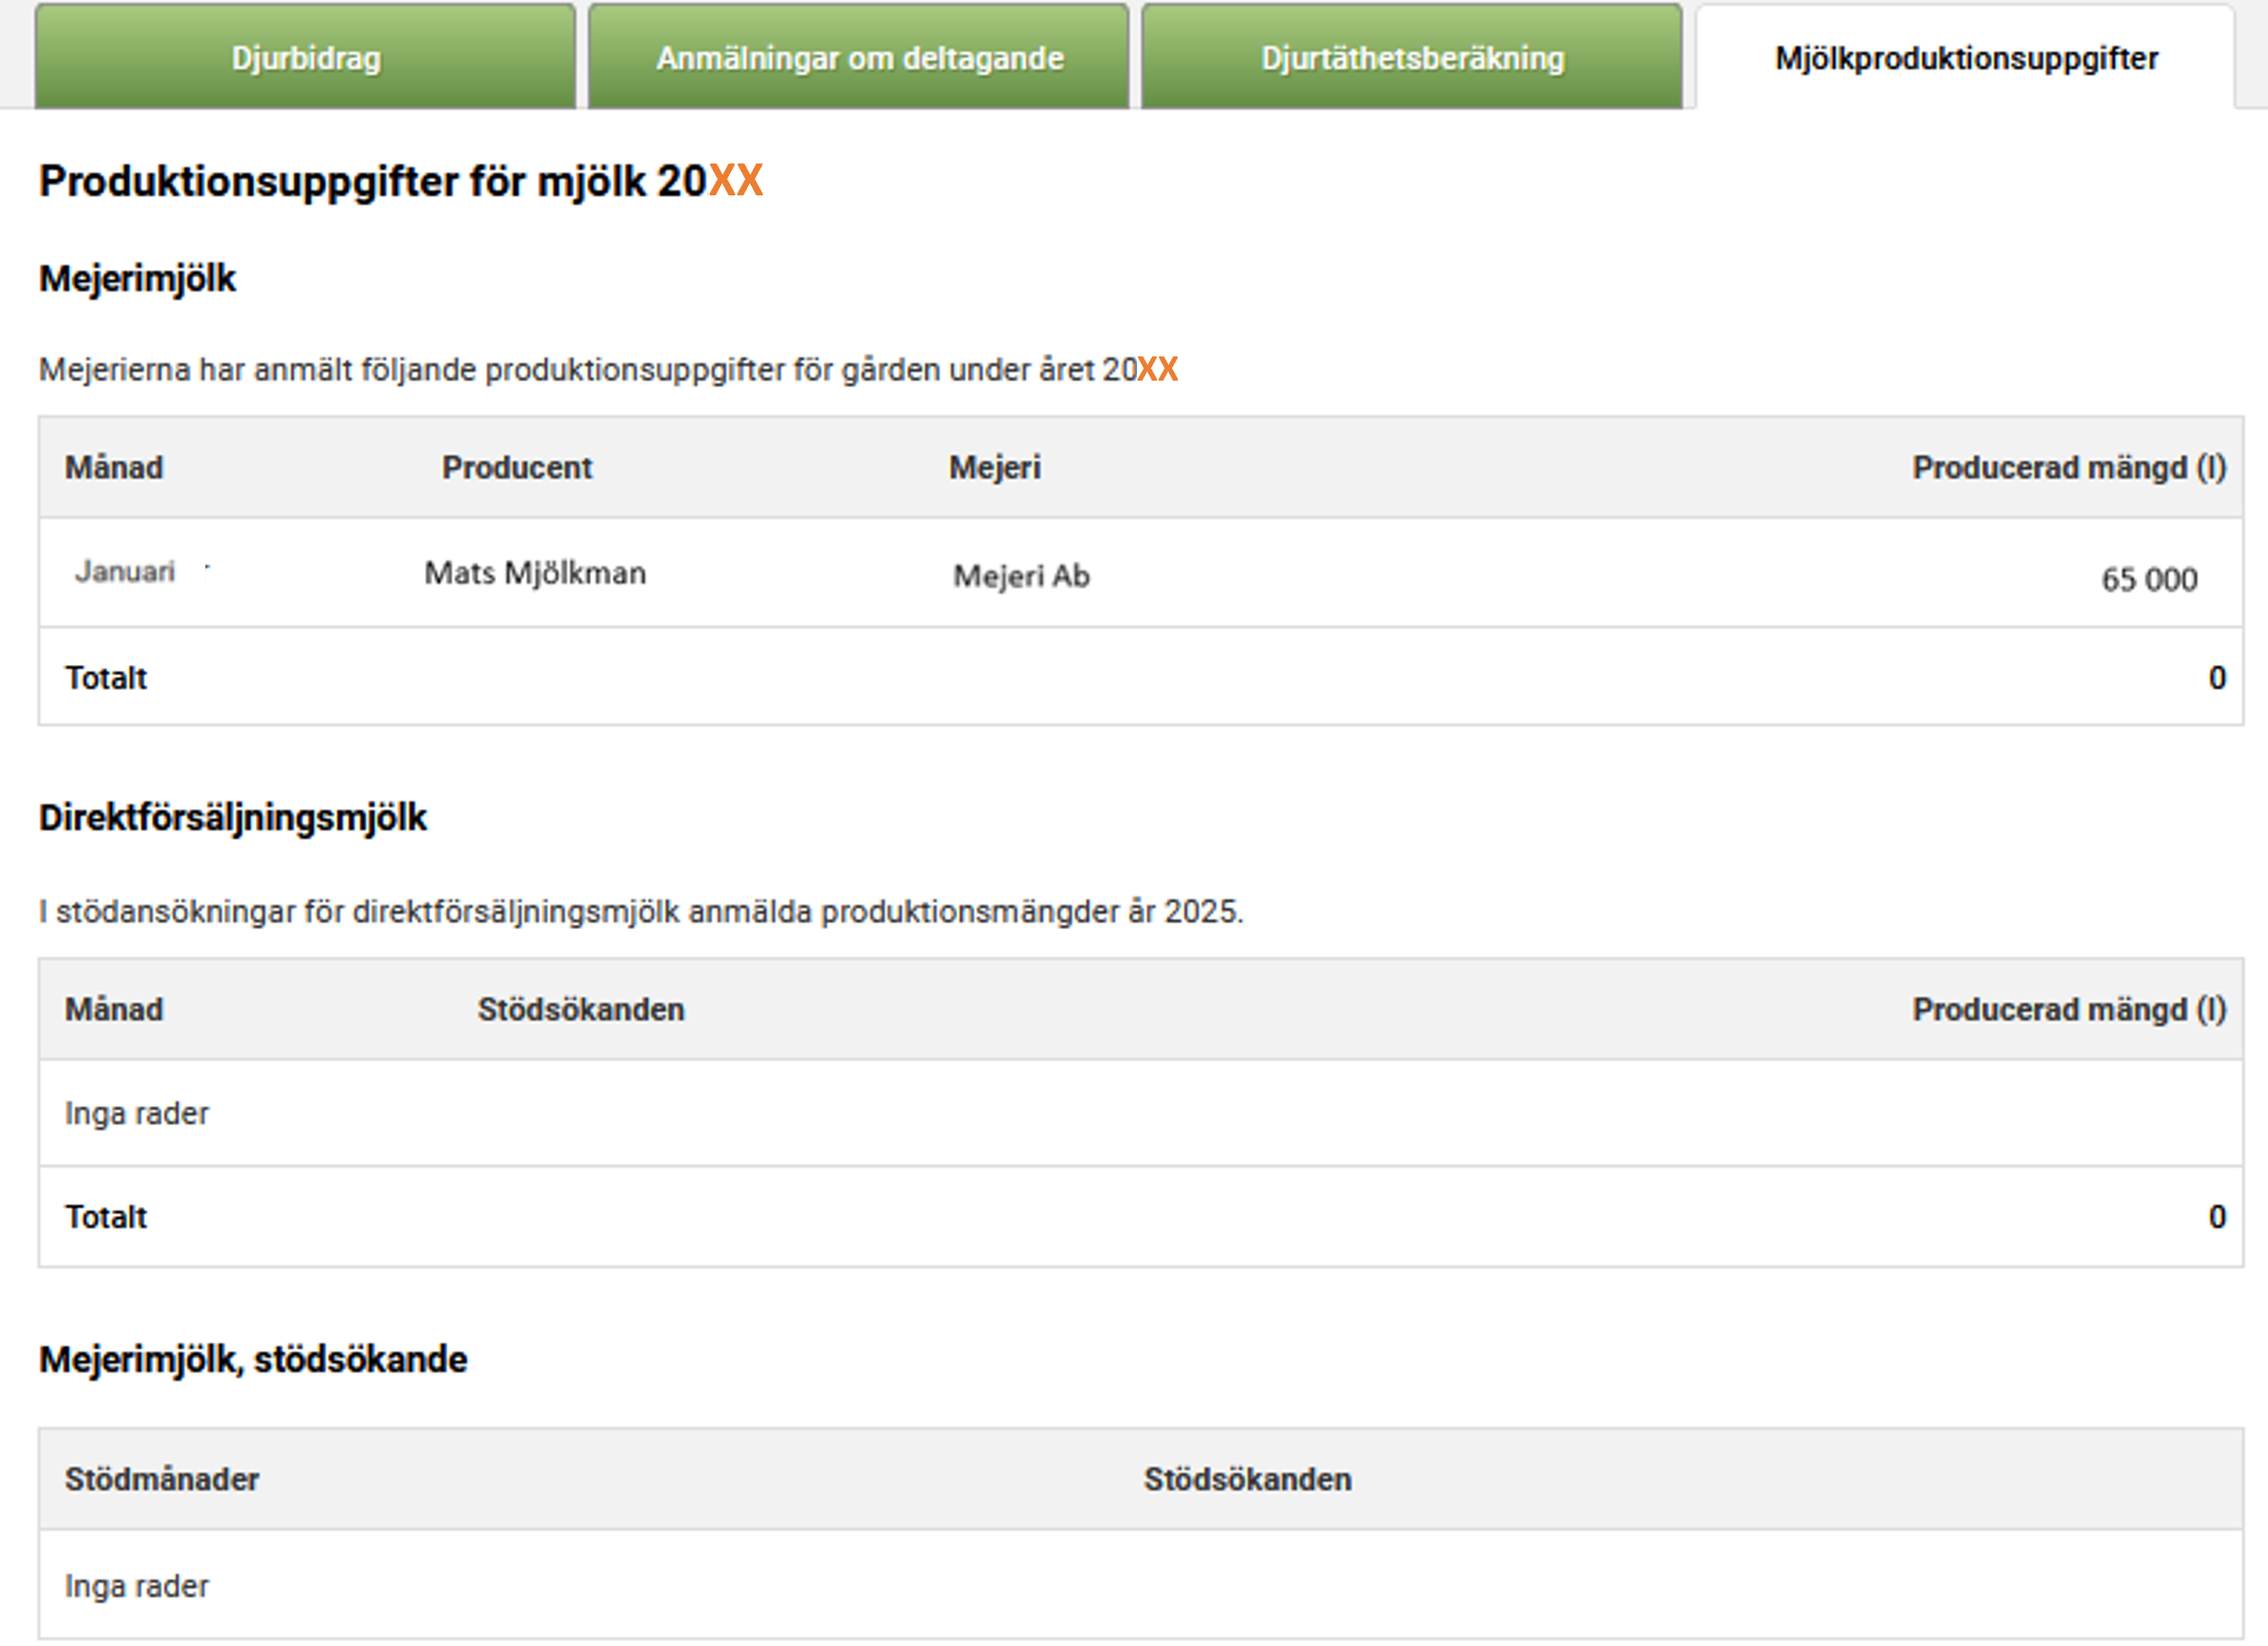
Task: Click the Producent column header
Action: click(517, 467)
